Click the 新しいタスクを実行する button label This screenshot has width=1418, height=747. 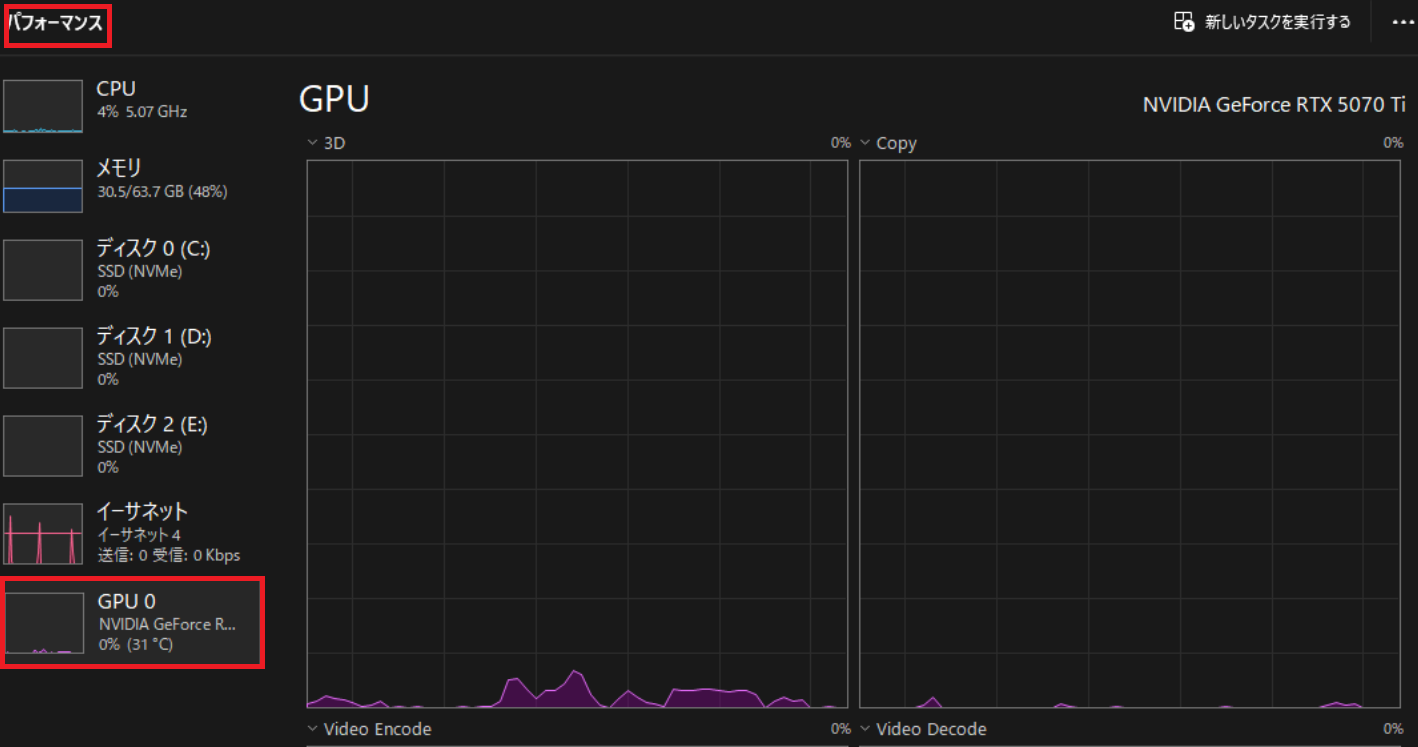coord(1277,22)
